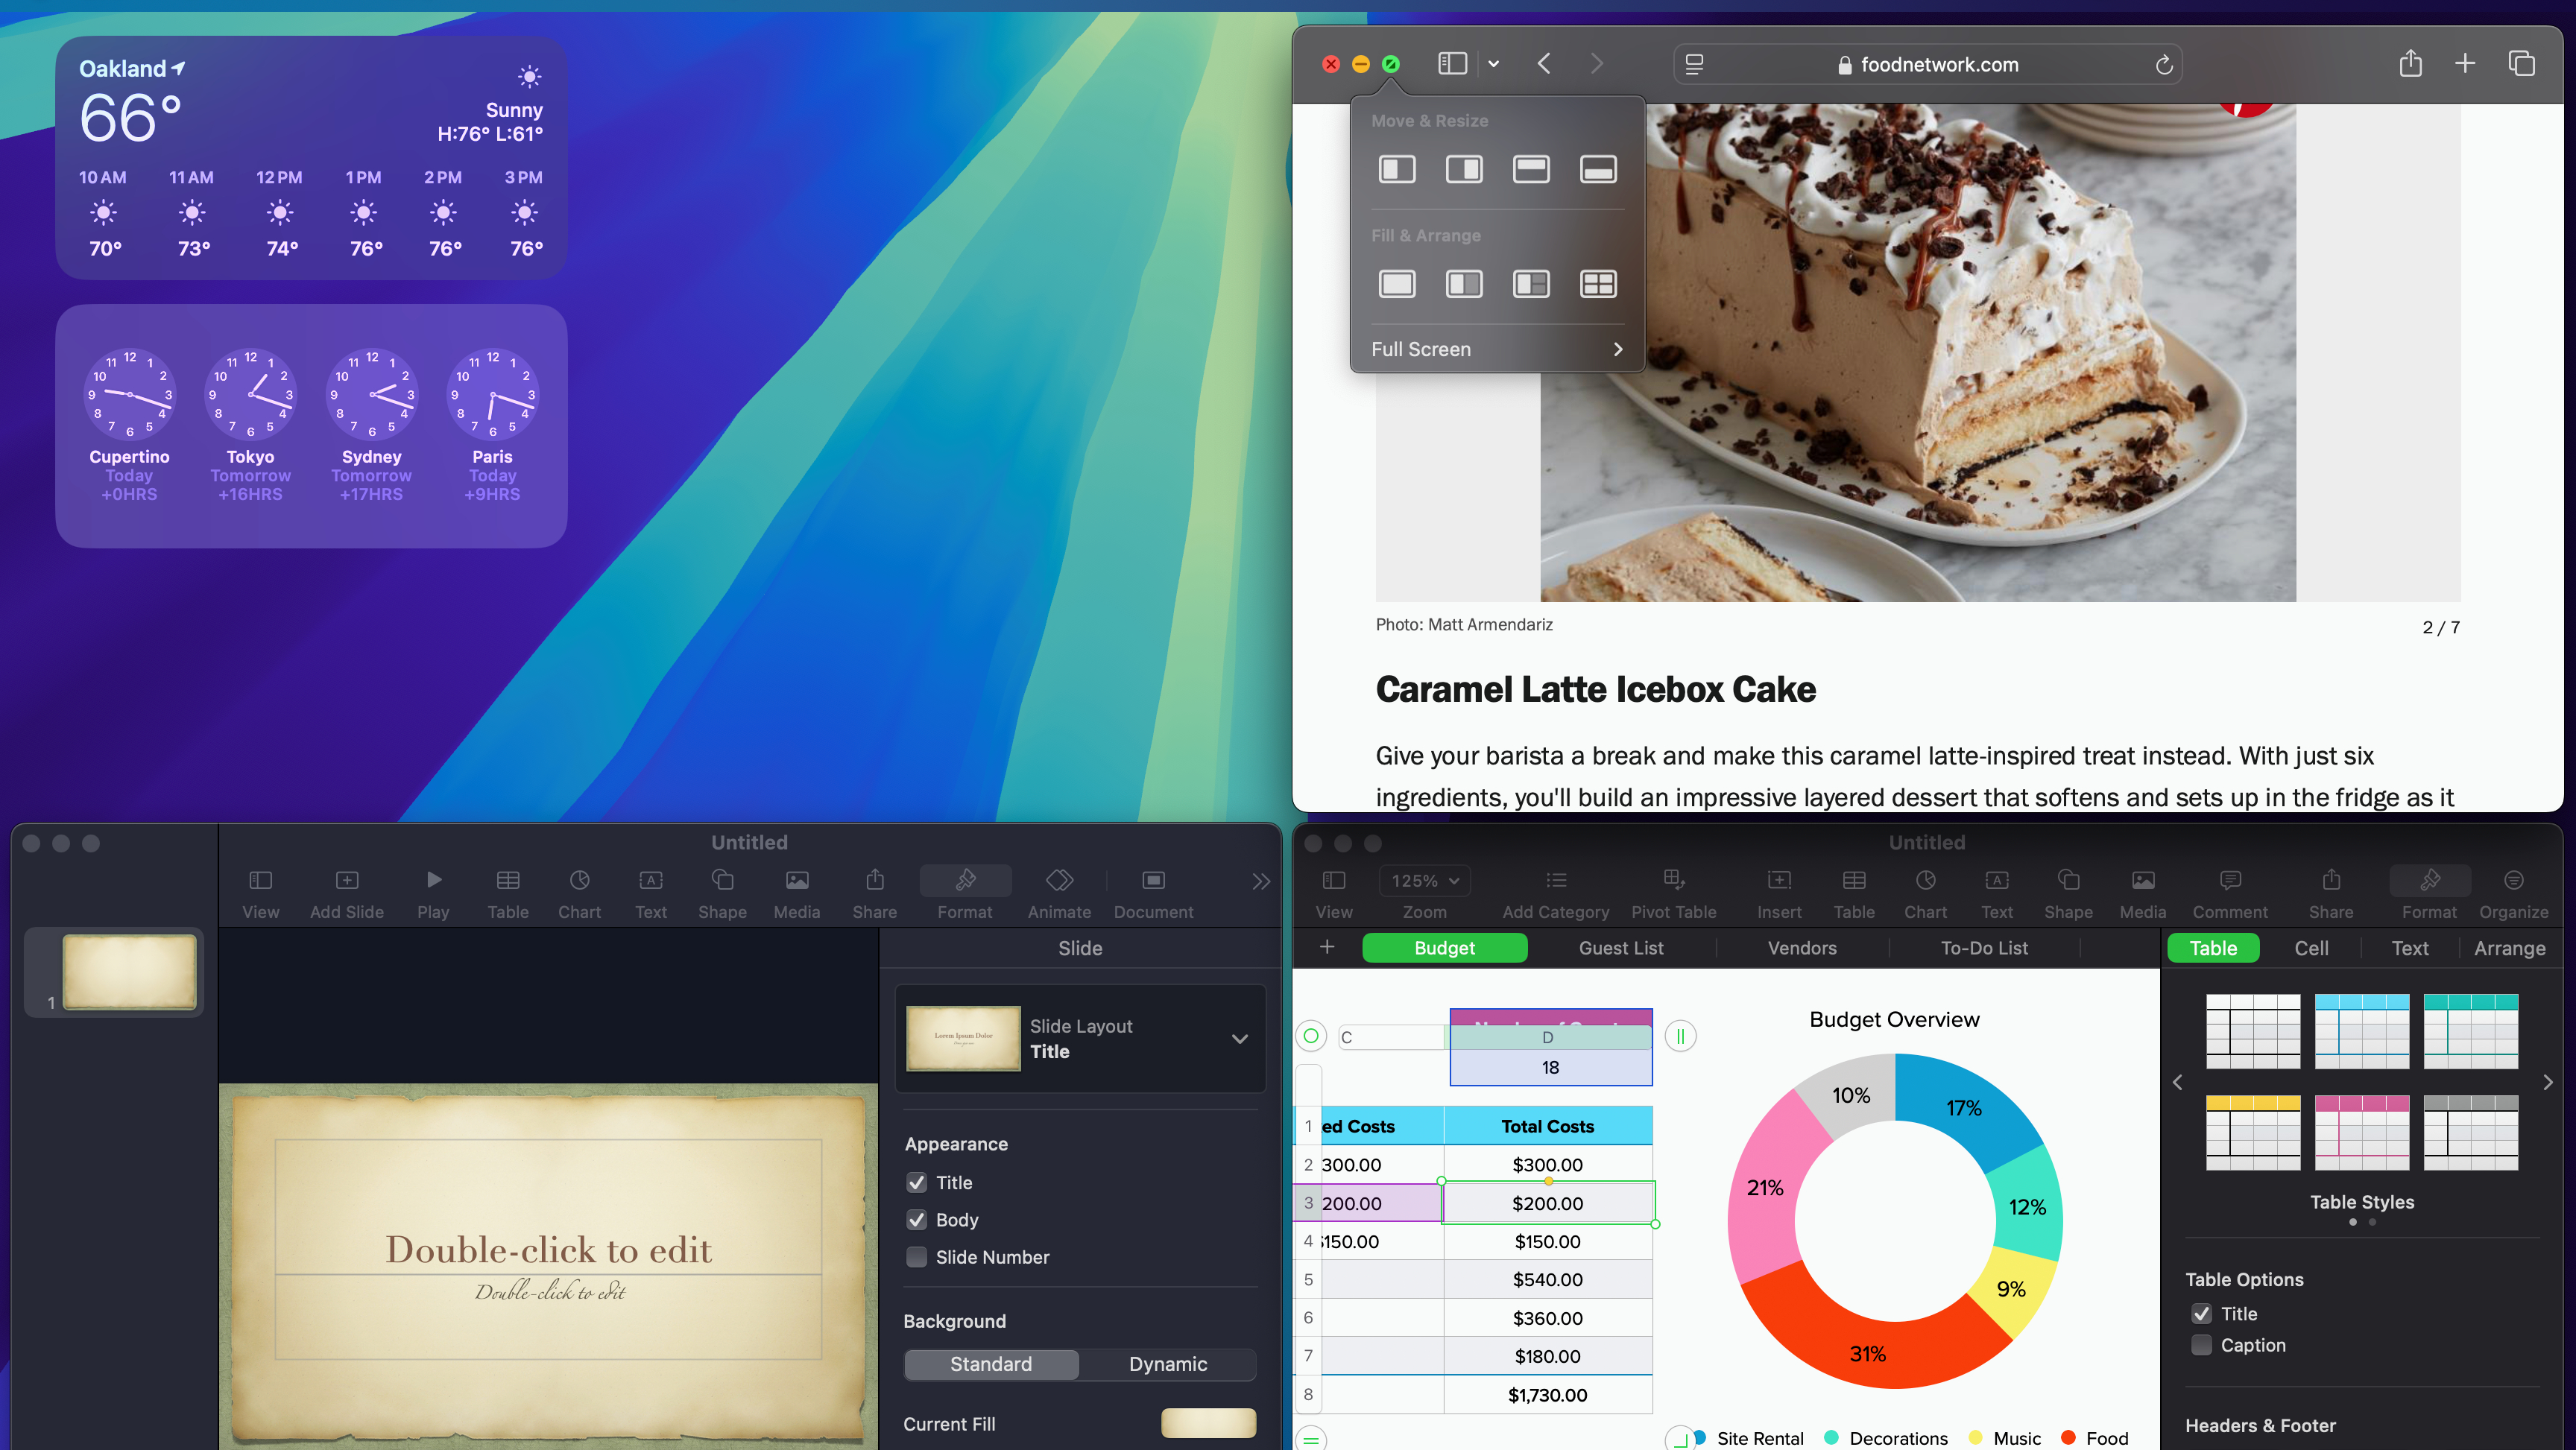Open Animate panel in Keynote
2576x1450 pixels.
point(1059,894)
